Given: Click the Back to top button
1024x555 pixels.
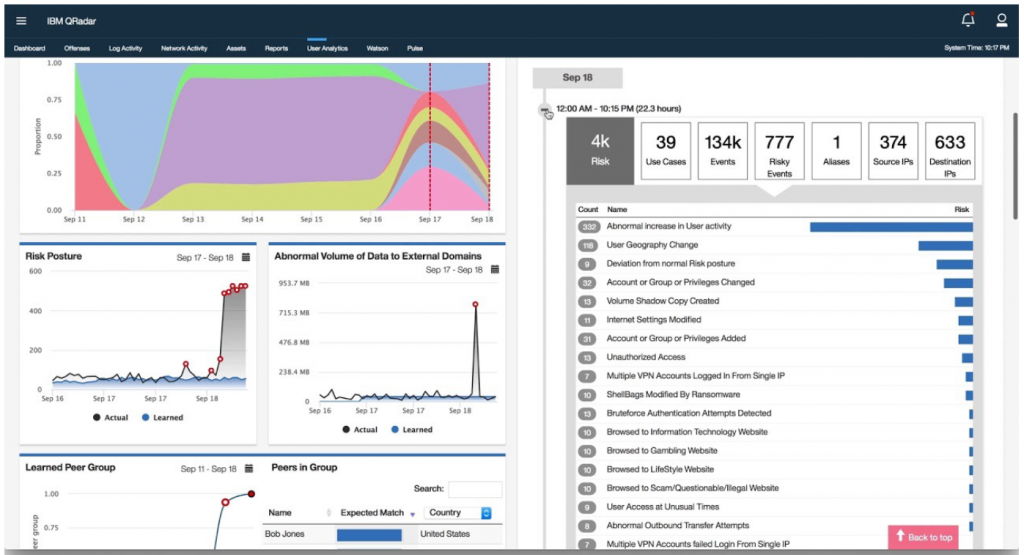Looking at the screenshot, I should 923,537.
